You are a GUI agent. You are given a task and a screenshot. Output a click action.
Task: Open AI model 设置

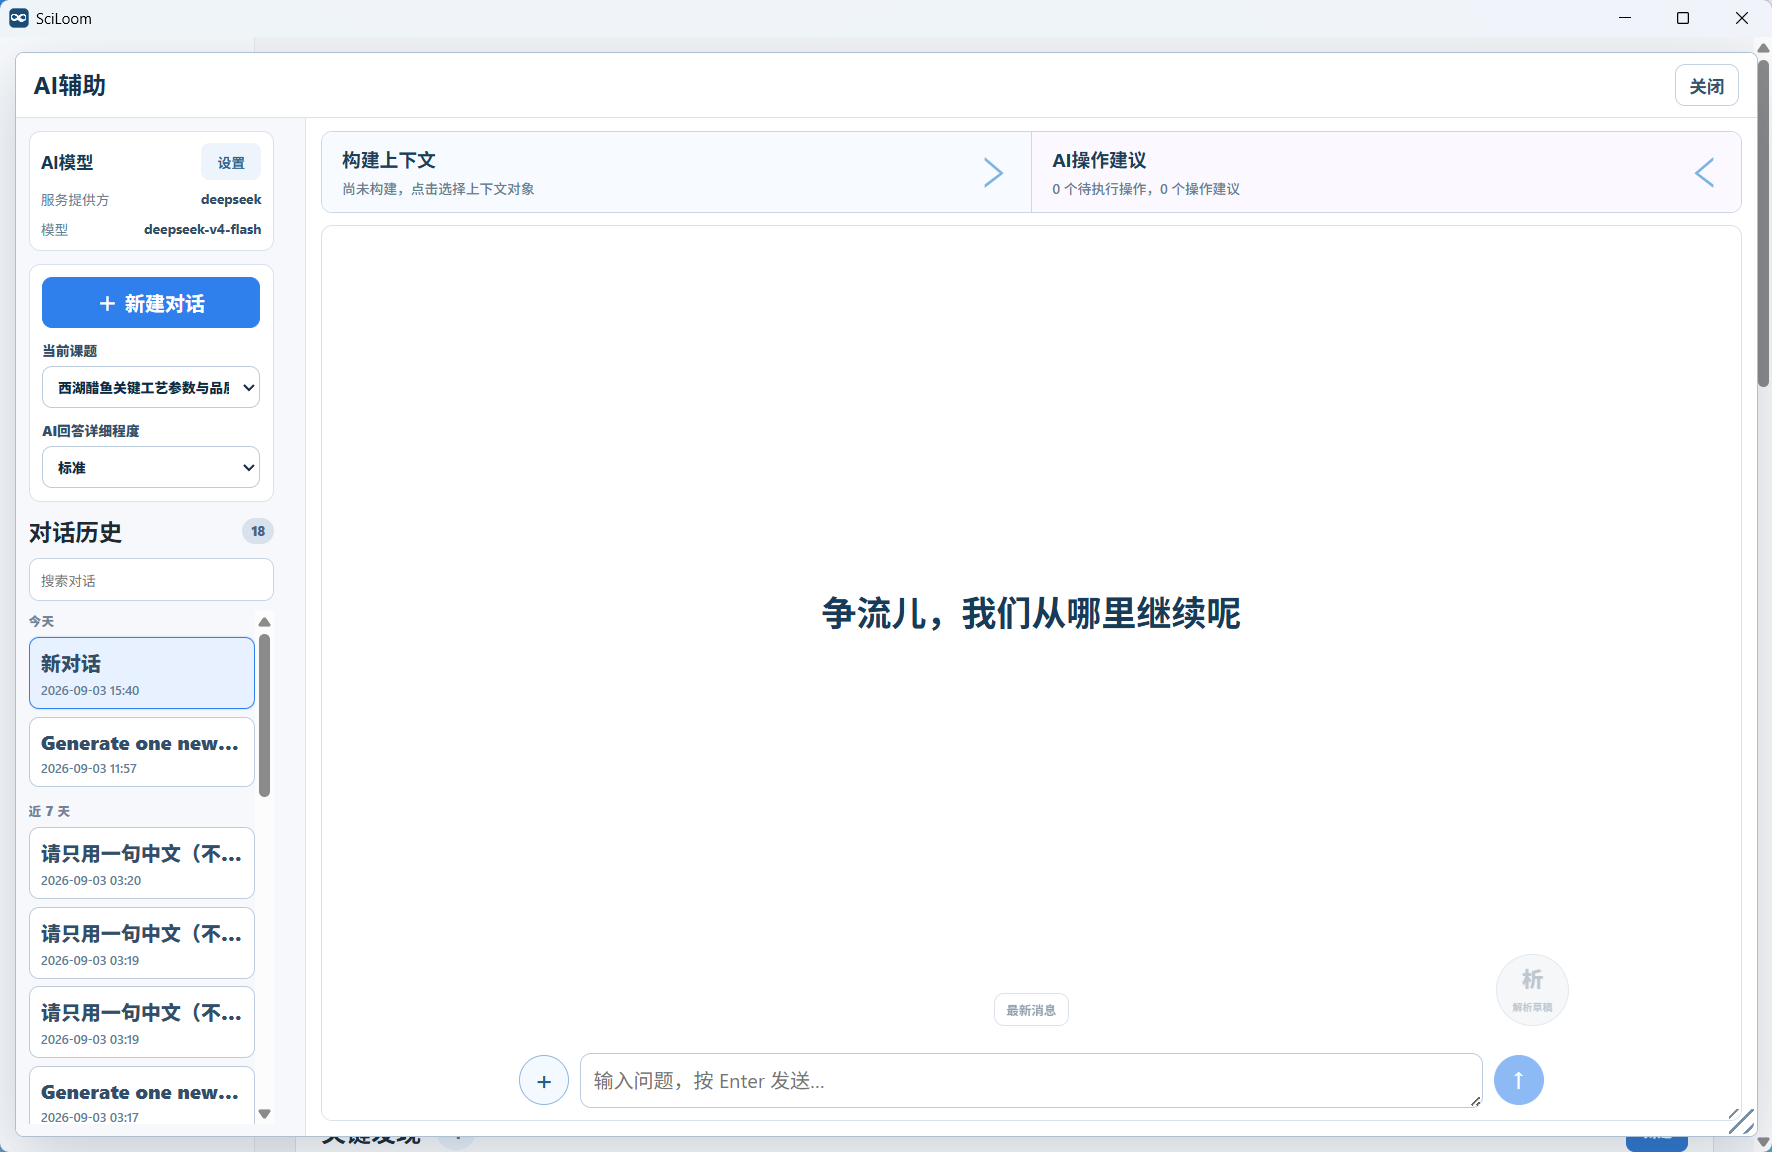[231, 163]
